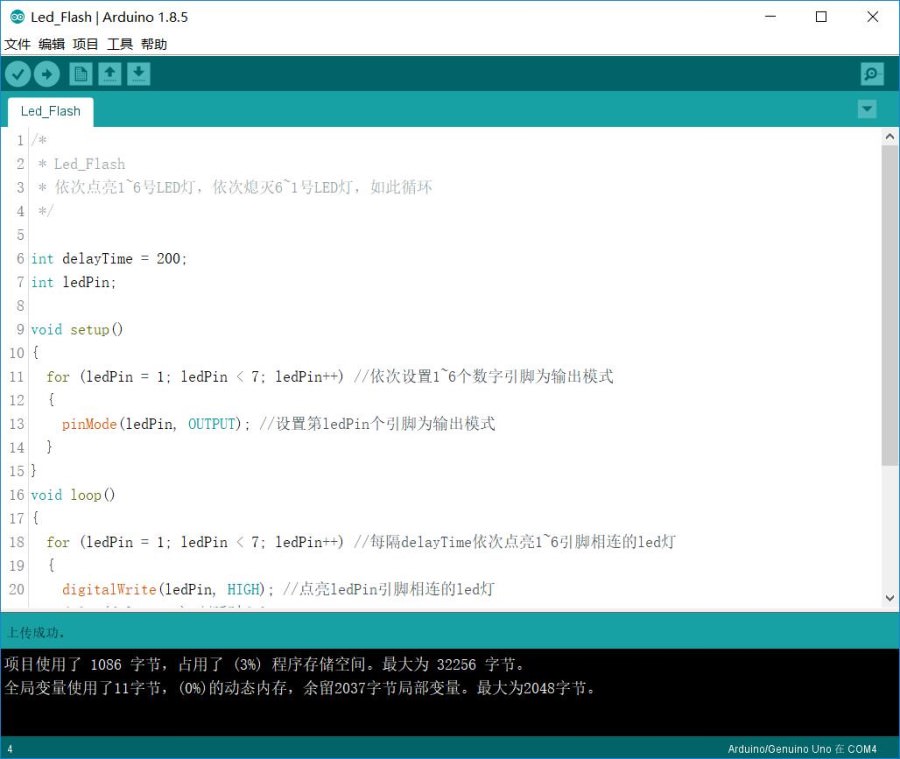This screenshot has height=759, width=900.
Task: Open the 工具 menu
Action: pyautogui.click(x=119, y=44)
